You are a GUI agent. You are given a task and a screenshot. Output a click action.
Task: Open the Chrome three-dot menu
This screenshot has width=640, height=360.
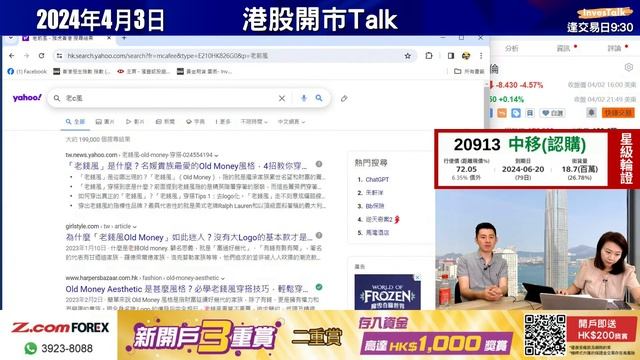pyautogui.click(x=481, y=56)
